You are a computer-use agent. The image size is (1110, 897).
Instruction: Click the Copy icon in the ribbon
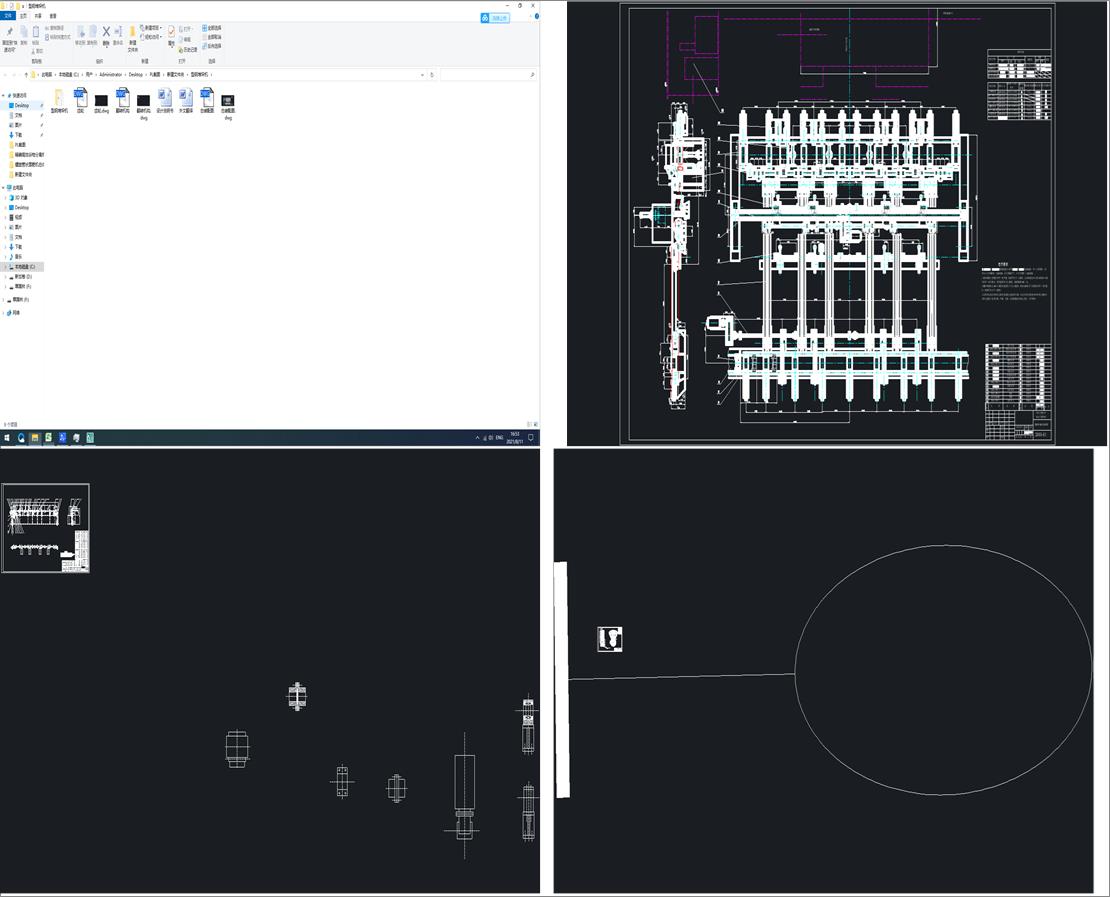click(23, 32)
